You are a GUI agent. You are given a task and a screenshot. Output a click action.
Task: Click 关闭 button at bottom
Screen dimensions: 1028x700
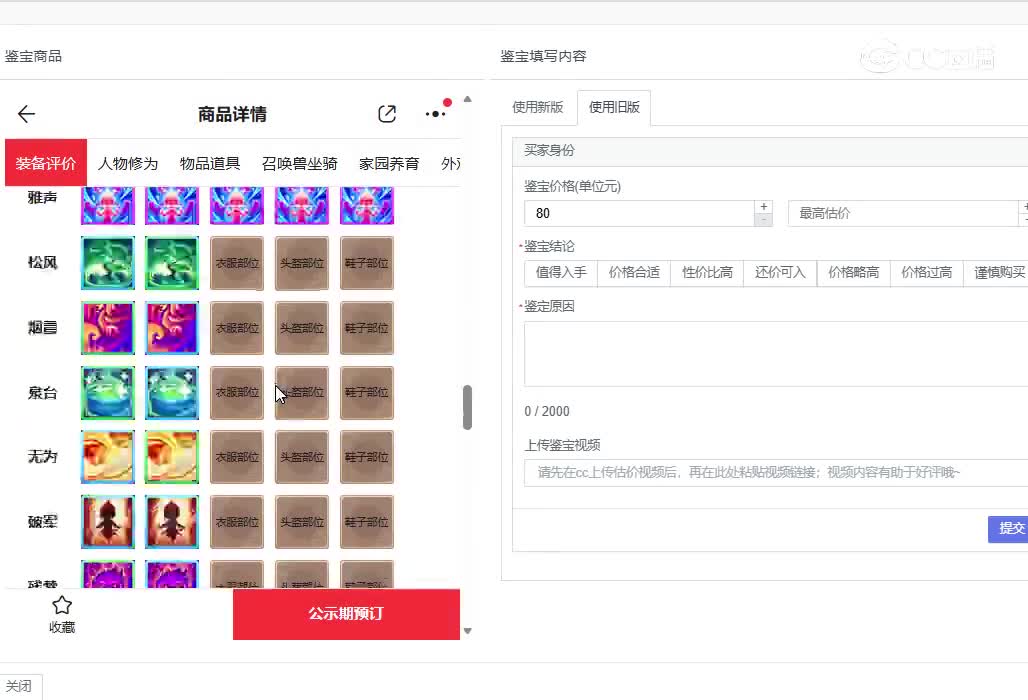19,686
